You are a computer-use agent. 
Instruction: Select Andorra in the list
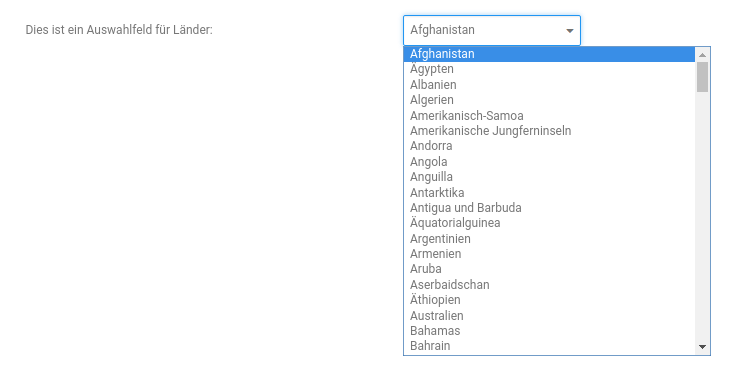coord(549,146)
